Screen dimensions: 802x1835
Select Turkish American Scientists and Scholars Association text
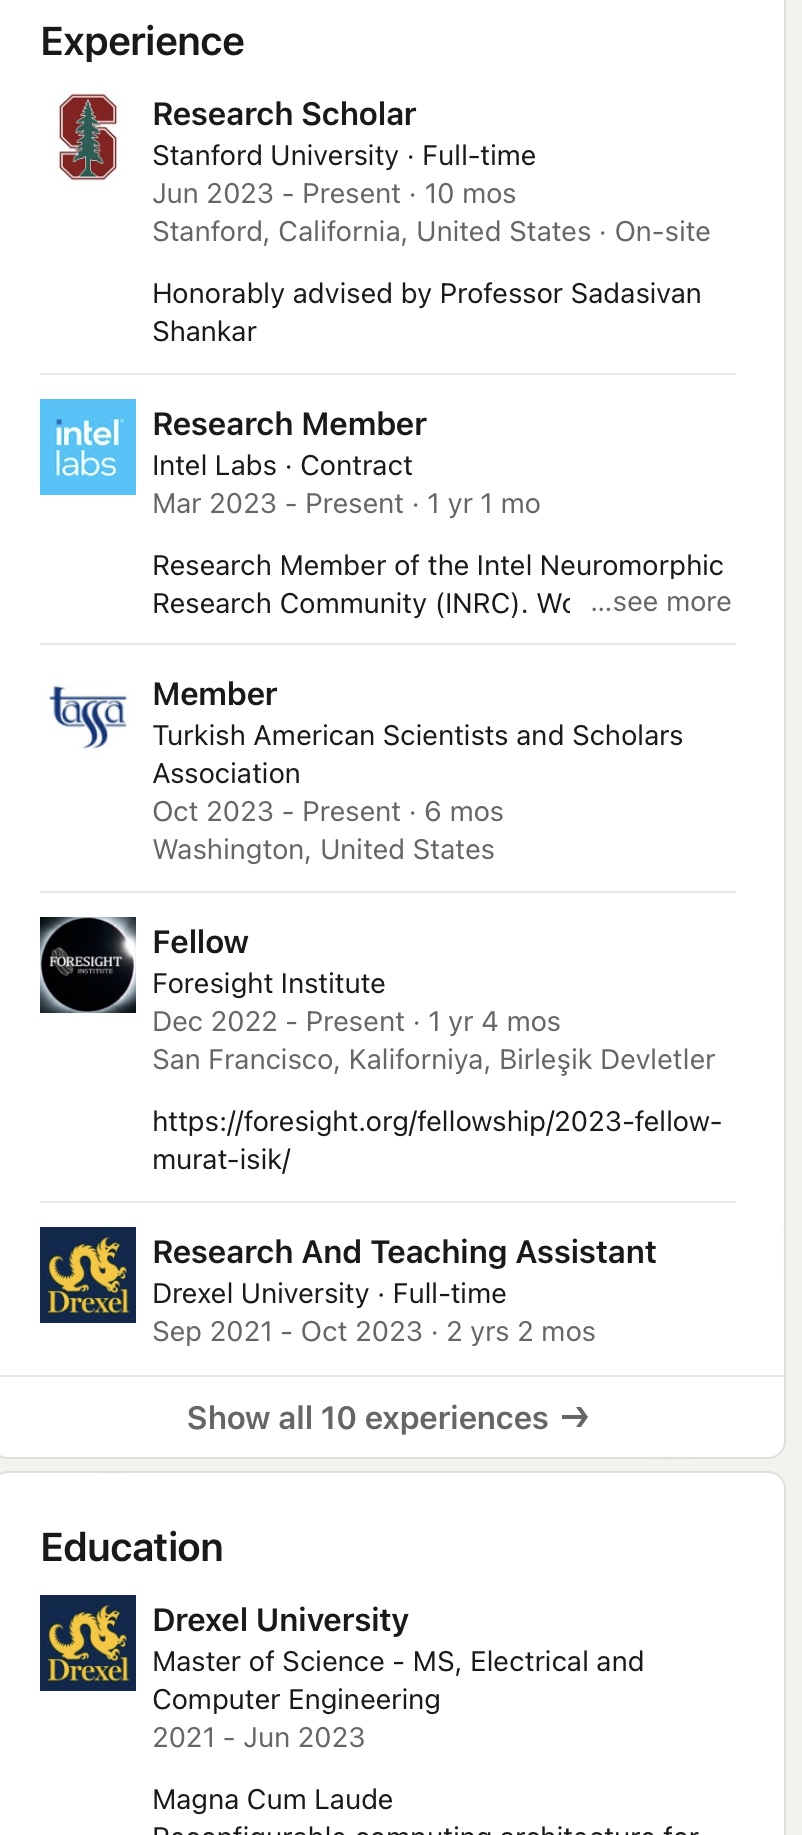click(418, 754)
